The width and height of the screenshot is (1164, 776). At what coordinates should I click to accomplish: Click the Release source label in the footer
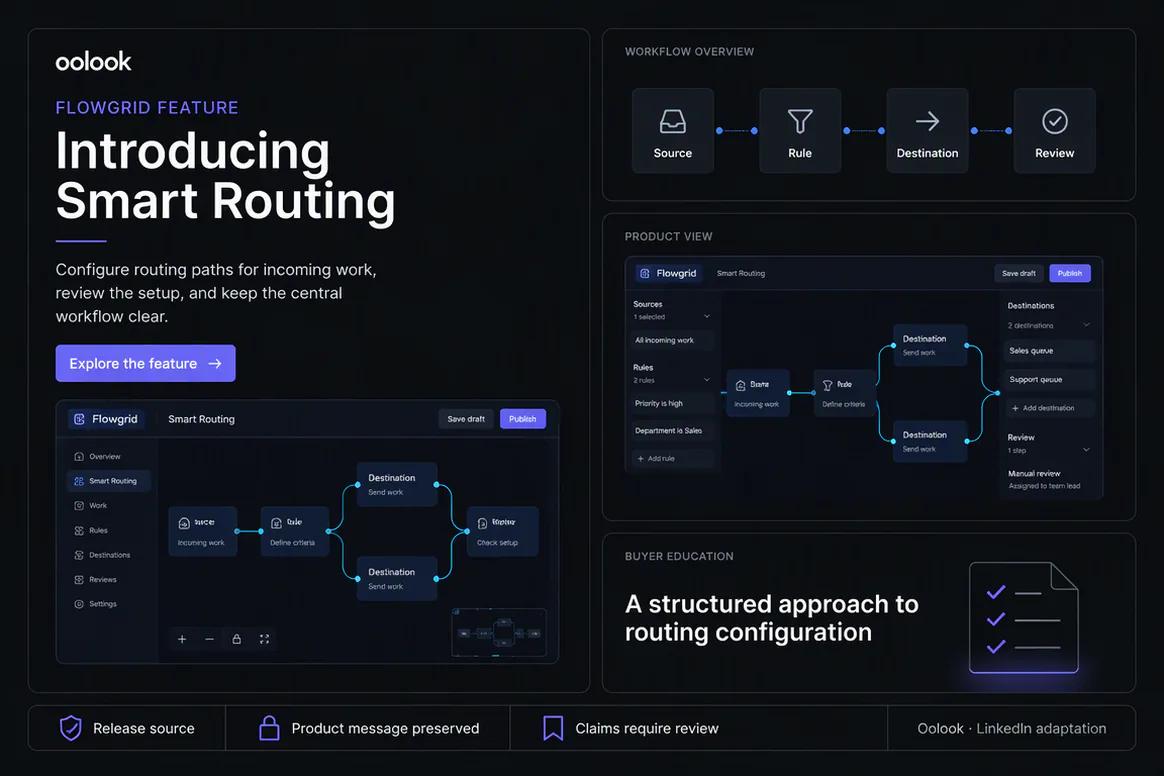(143, 728)
